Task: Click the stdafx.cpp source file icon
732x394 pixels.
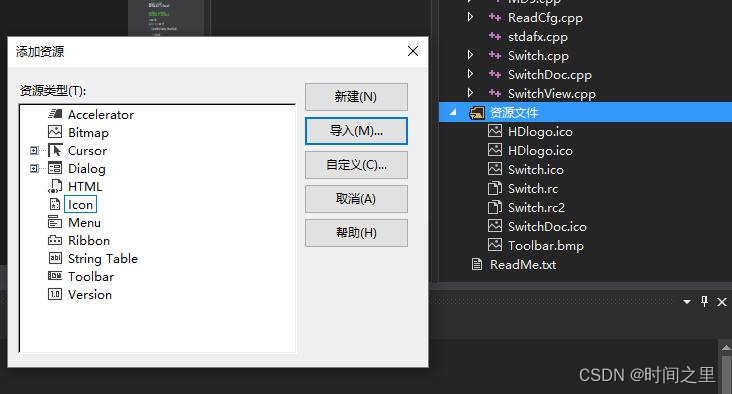Action: (x=495, y=36)
